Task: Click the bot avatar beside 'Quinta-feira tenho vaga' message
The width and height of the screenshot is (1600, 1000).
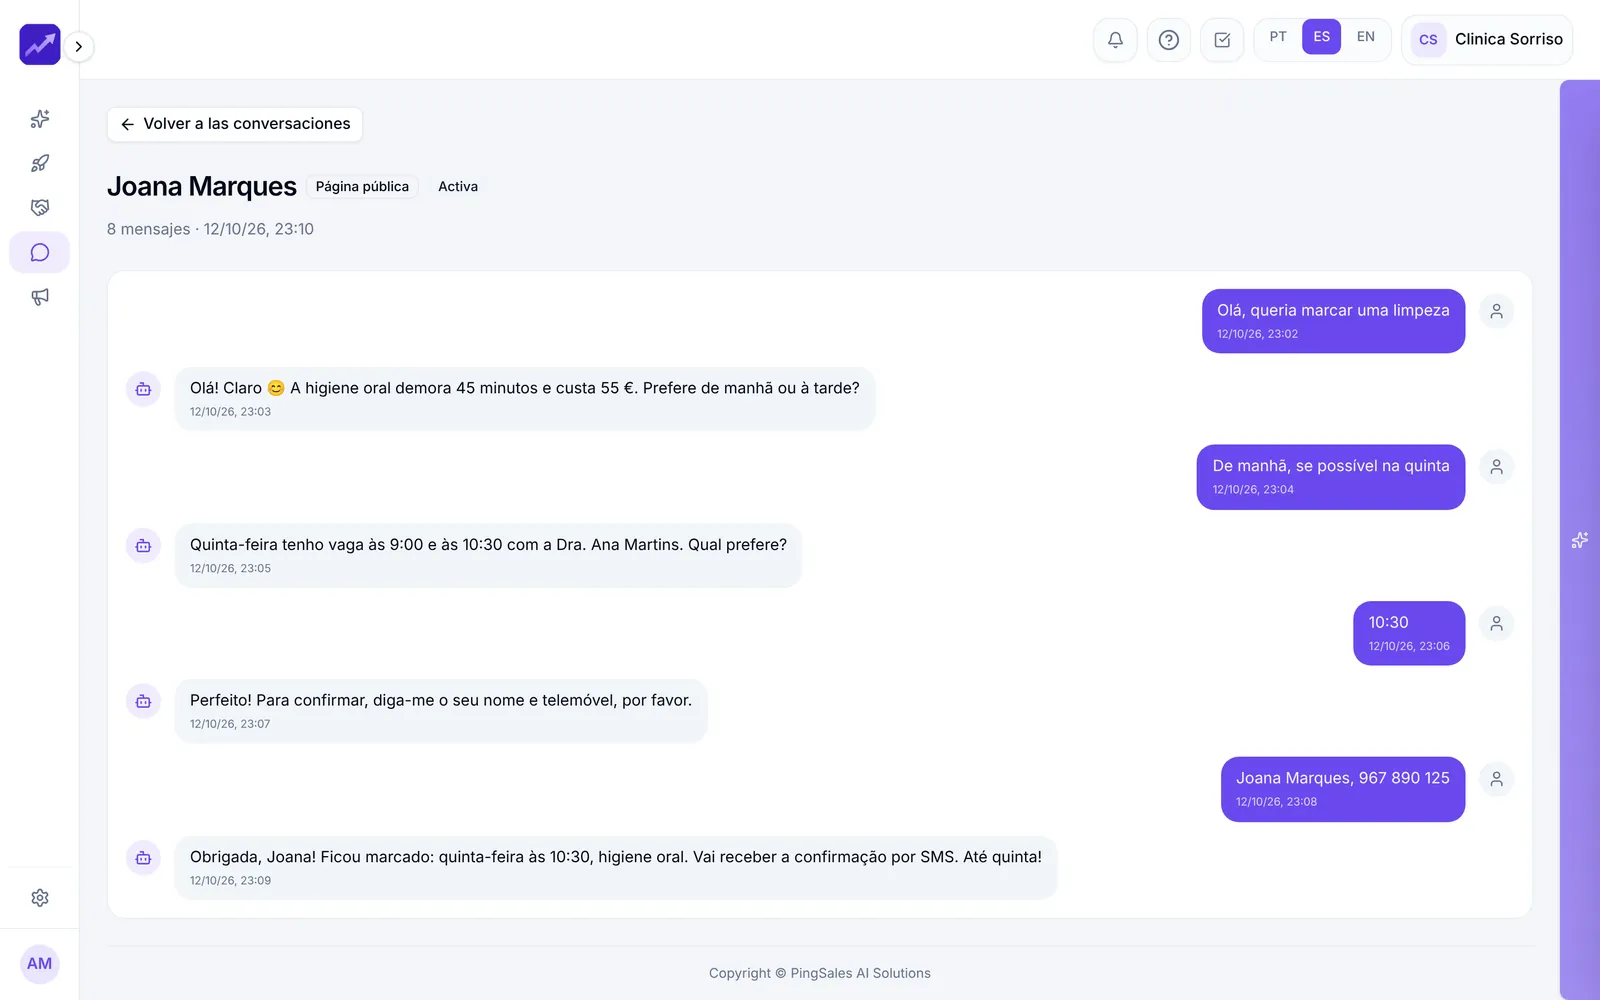Action: coord(143,546)
